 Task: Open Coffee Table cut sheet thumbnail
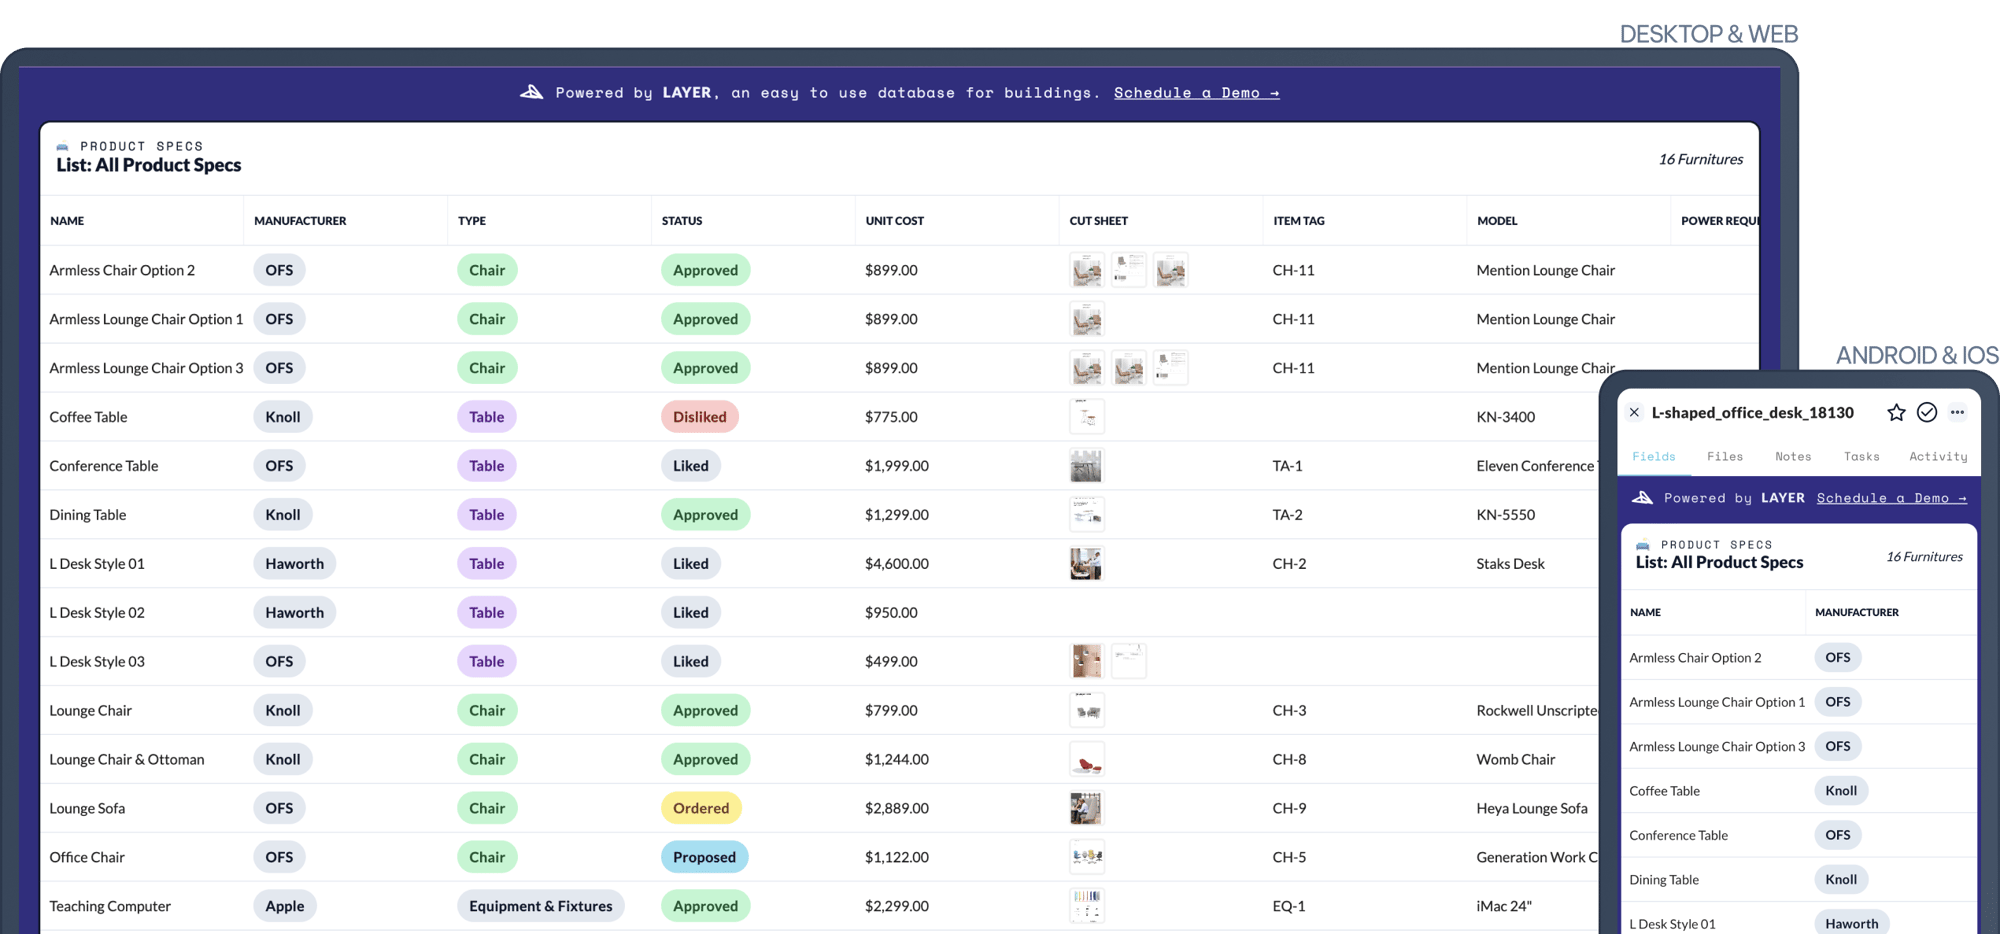coord(1087,417)
